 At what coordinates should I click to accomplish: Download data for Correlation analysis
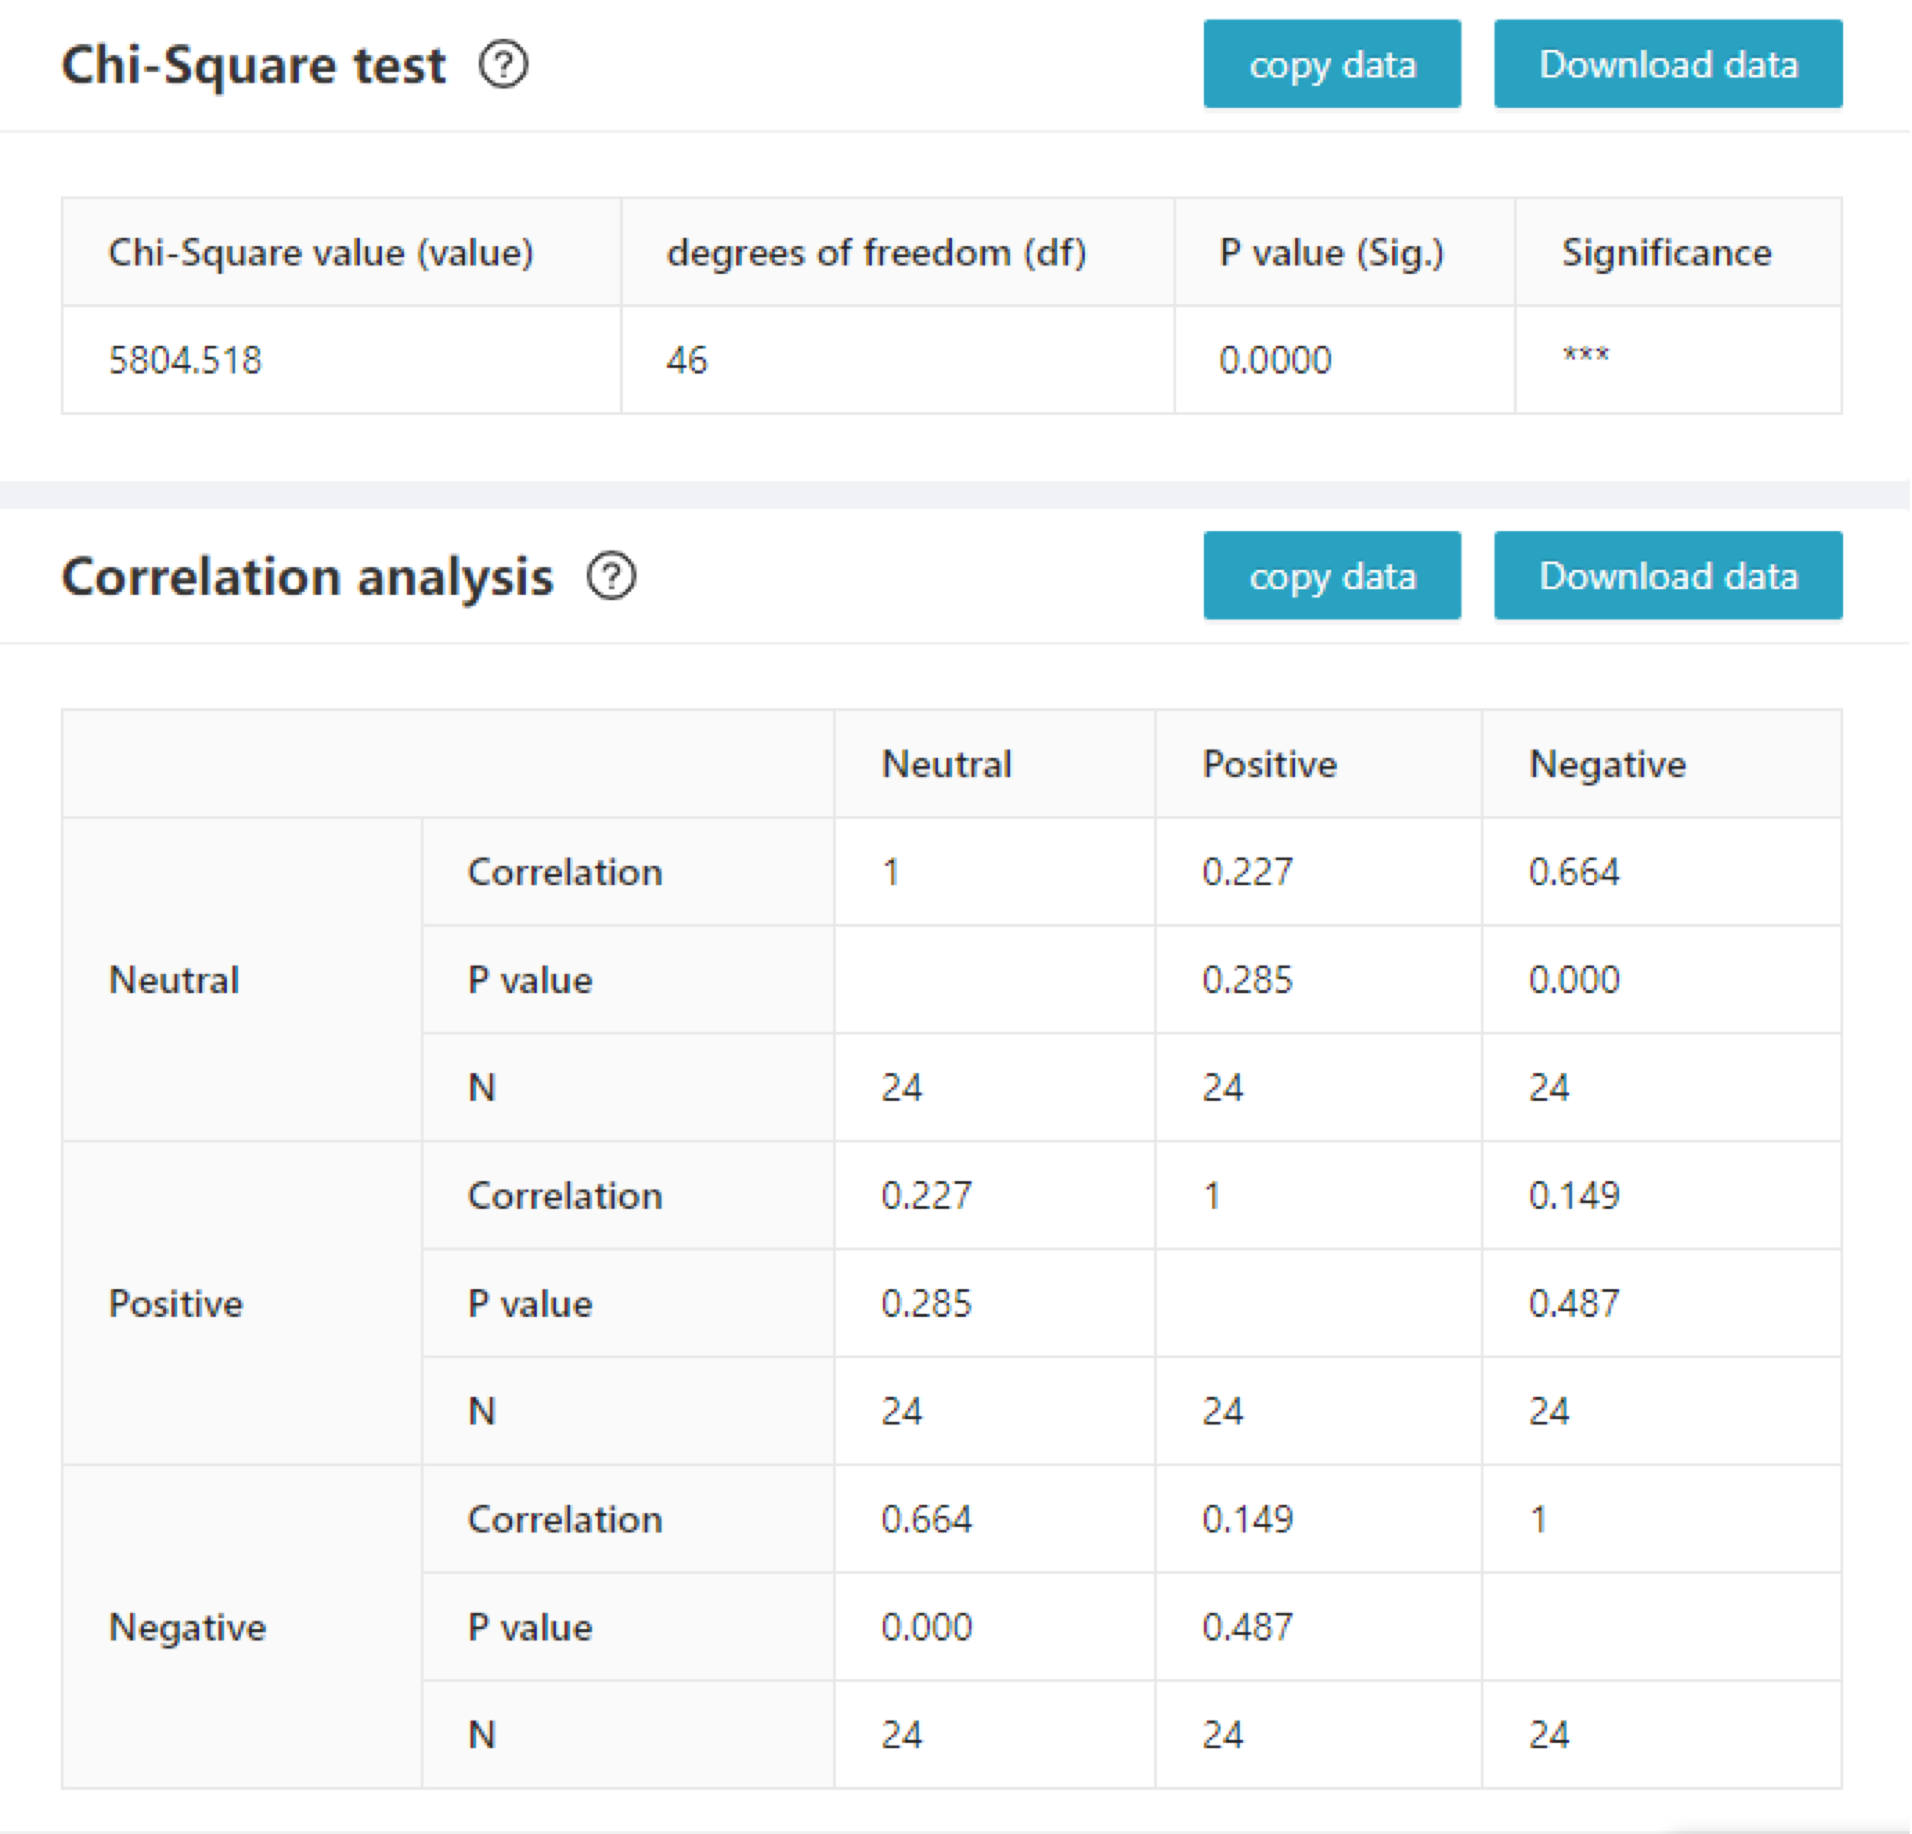(x=1668, y=576)
